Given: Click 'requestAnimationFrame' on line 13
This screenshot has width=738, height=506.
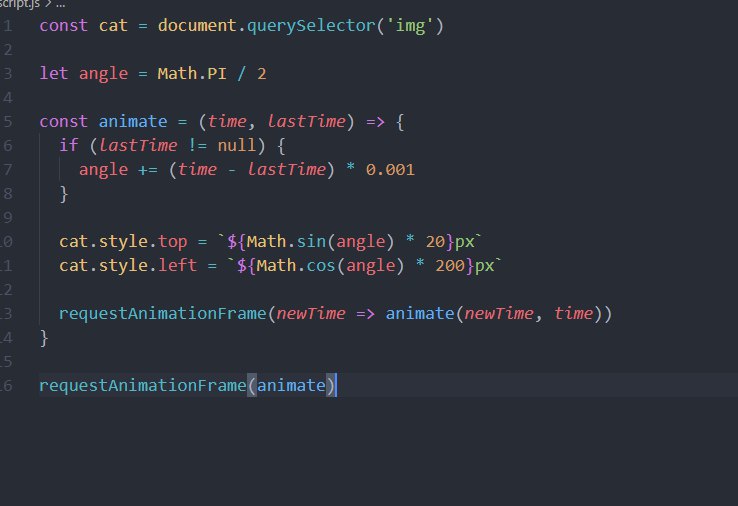Looking at the screenshot, I should [162, 313].
